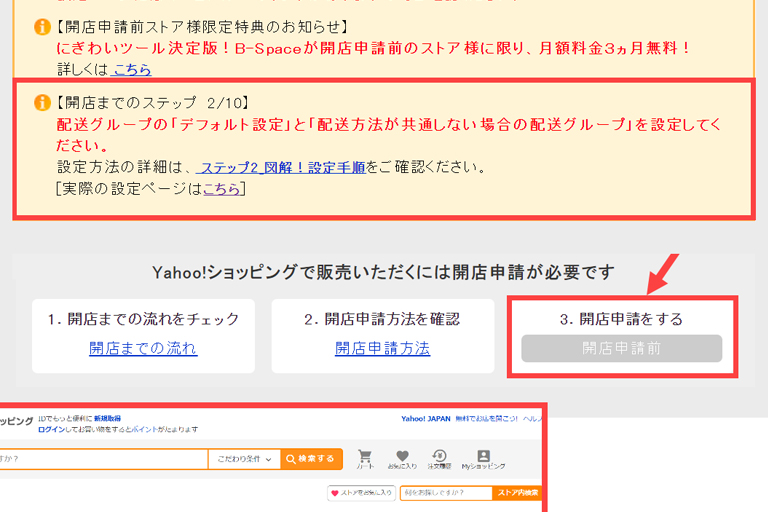This screenshot has width=768, height=512.
Task: Expand the こだわり条件 dropdown
Action: 244,459
